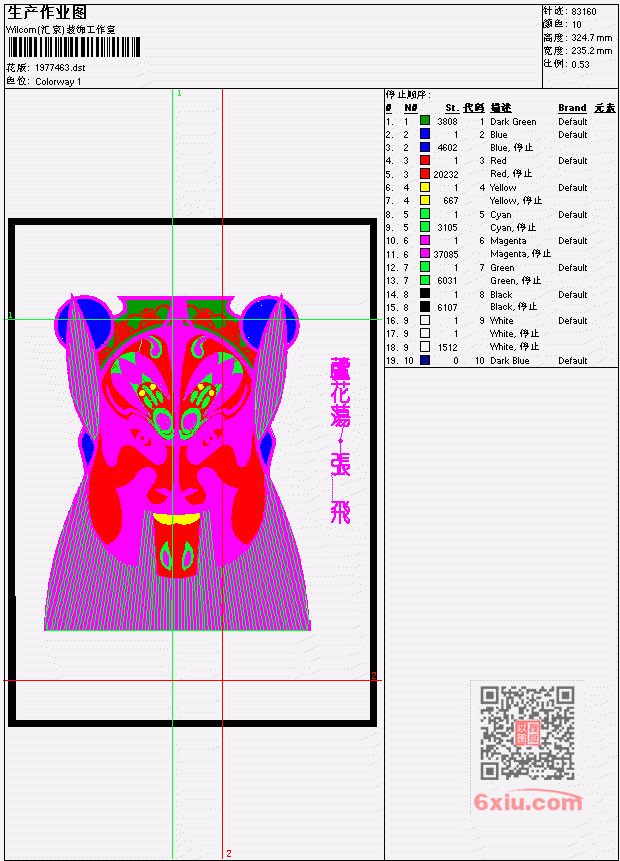Click the red '2' marker at bottom of vertical line
Viewport: 620px width, 861px height.
[229, 853]
